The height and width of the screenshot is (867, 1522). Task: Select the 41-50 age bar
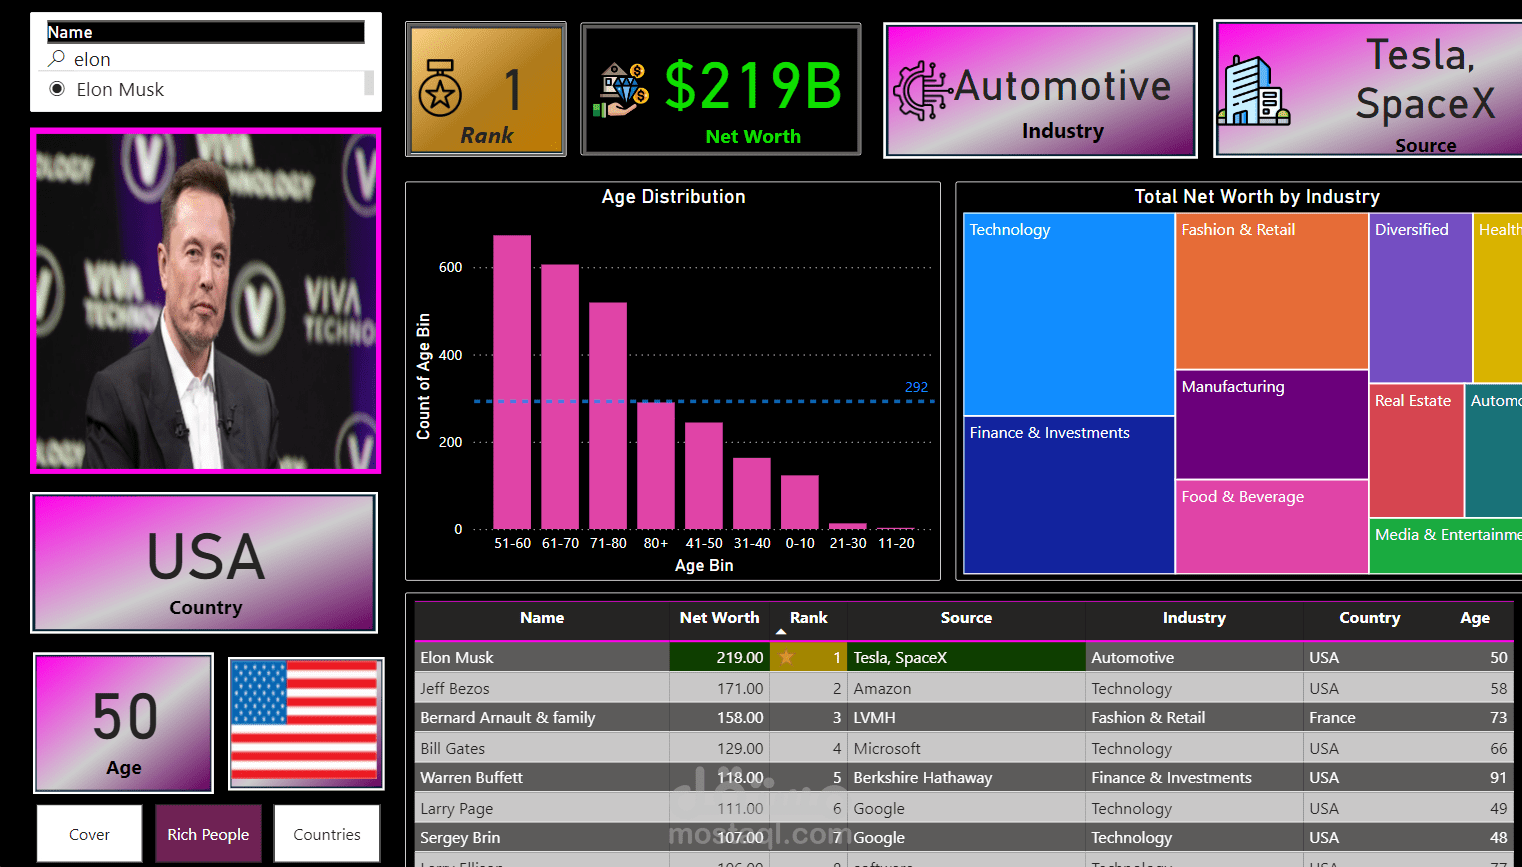click(704, 475)
